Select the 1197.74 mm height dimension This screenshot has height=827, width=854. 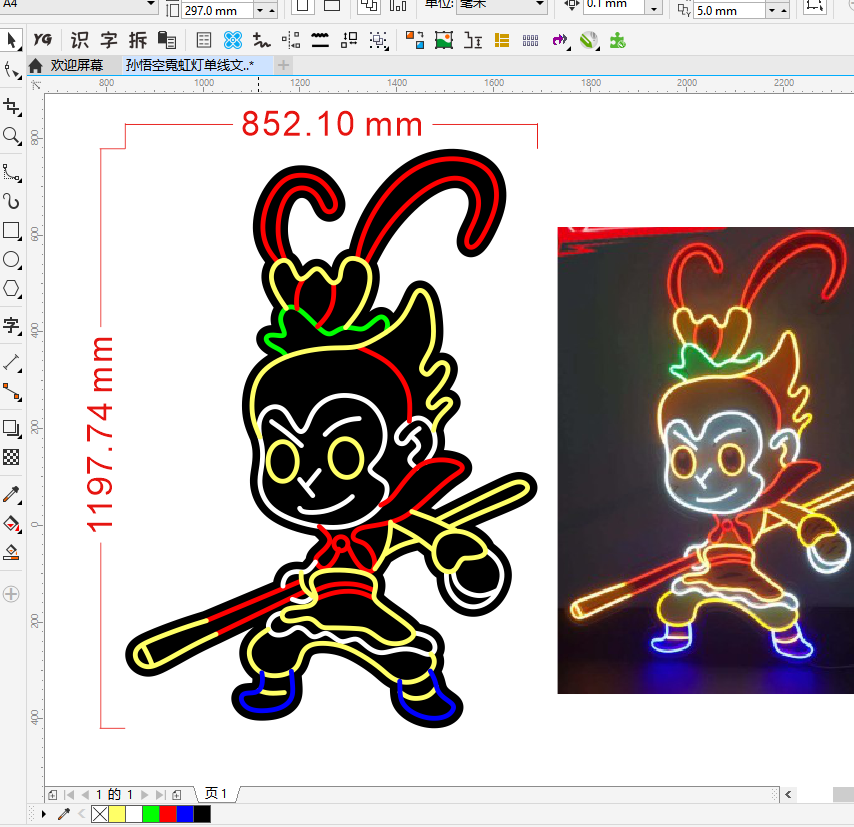coord(100,434)
